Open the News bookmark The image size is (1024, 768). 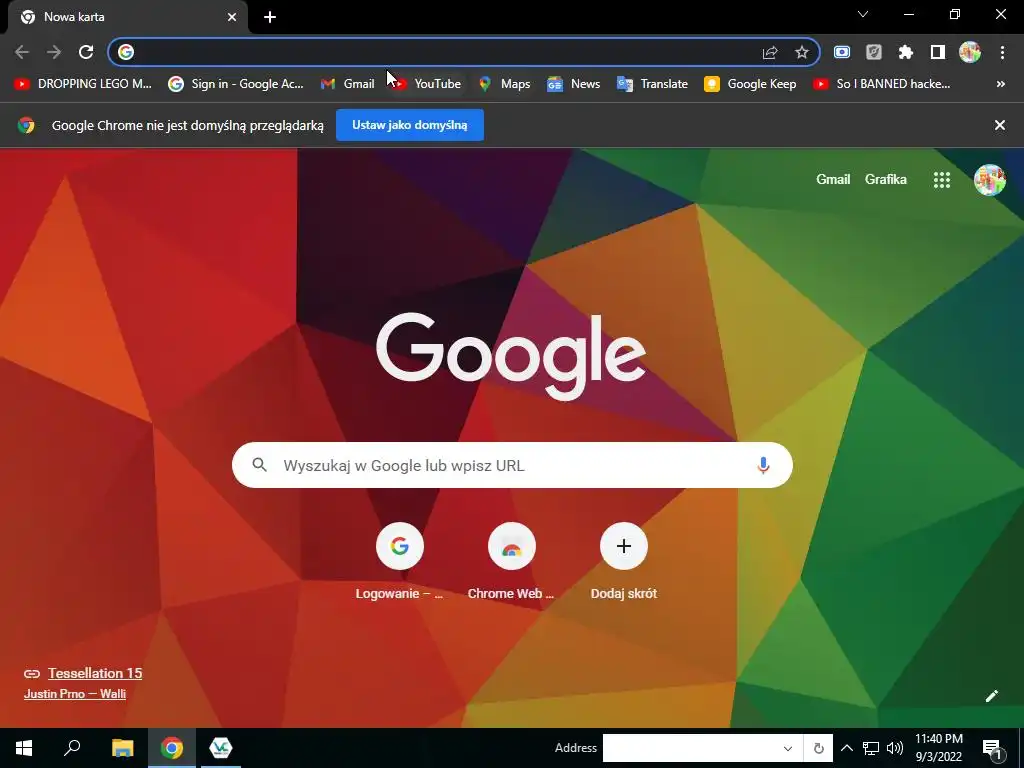click(x=573, y=84)
